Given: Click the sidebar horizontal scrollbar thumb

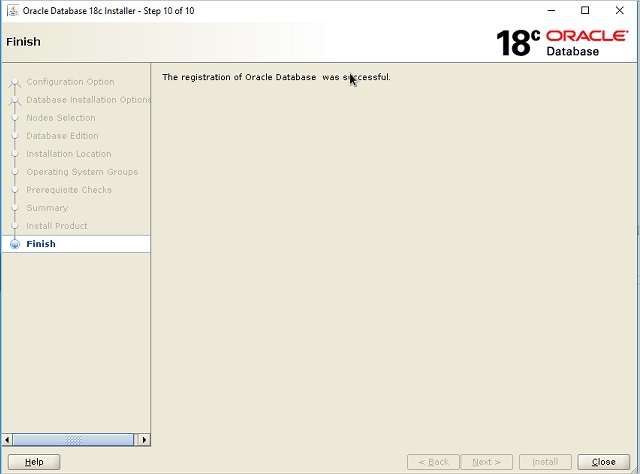Looking at the screenshot, I should (x=73, y=440).
